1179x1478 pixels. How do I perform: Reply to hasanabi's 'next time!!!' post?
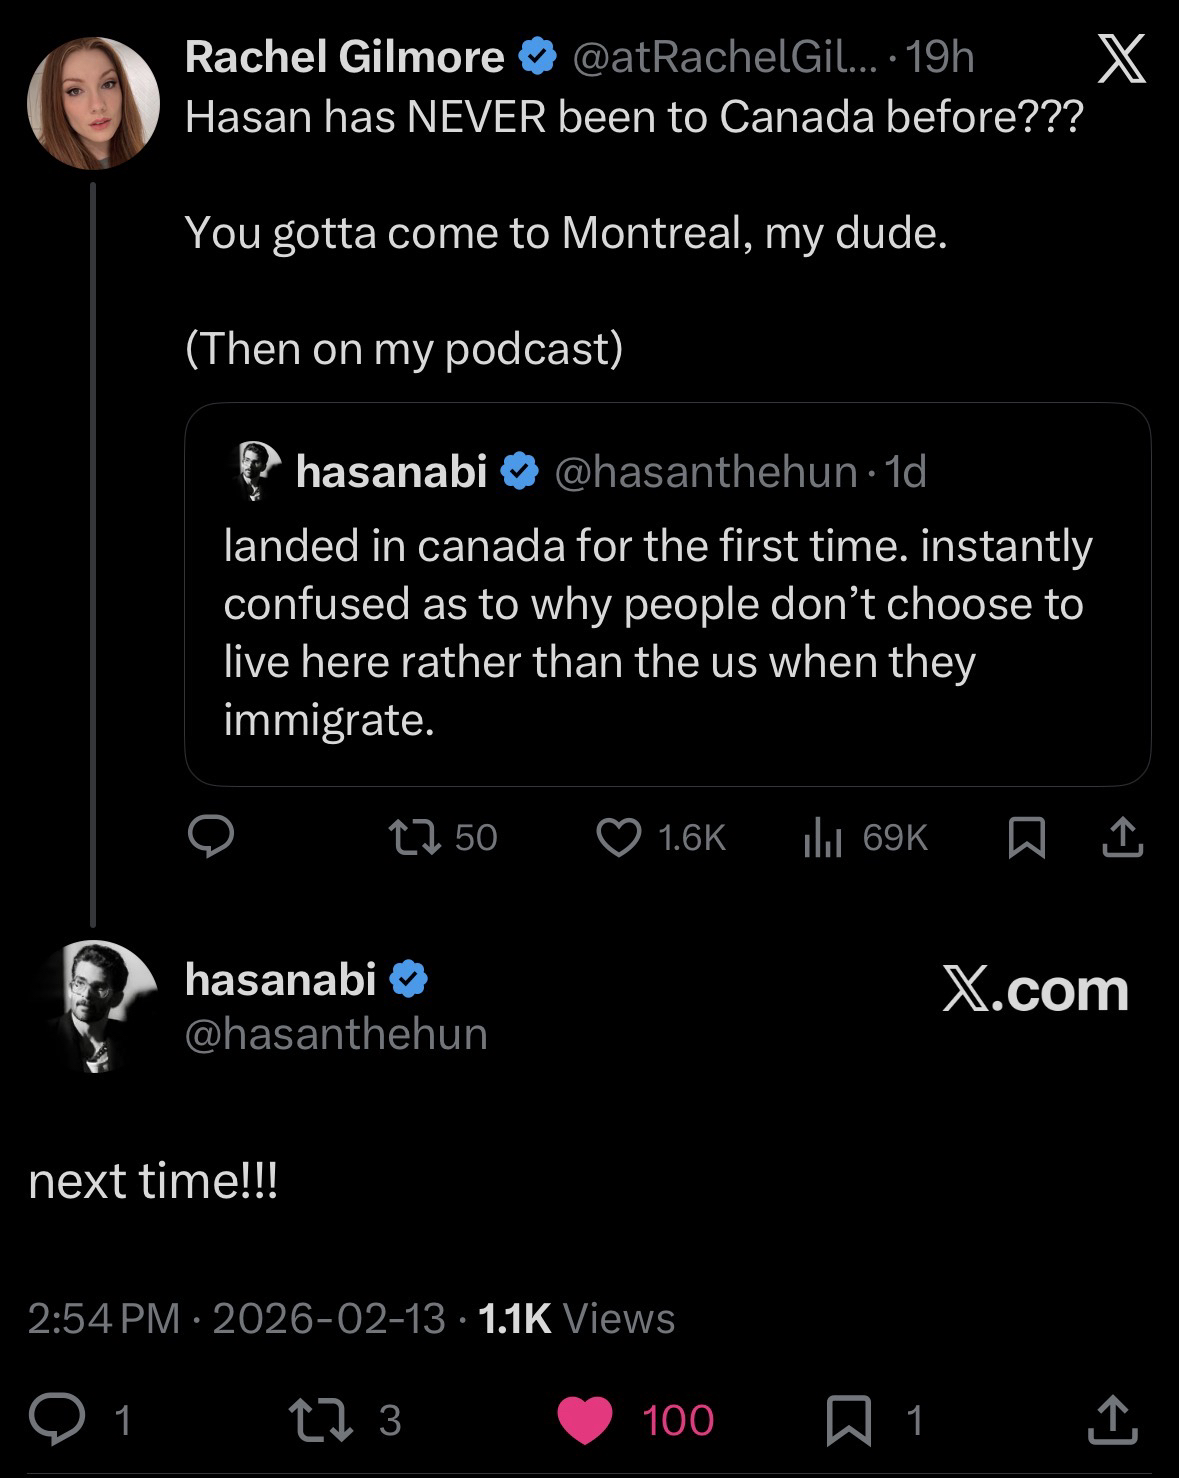pos(56,1420)
